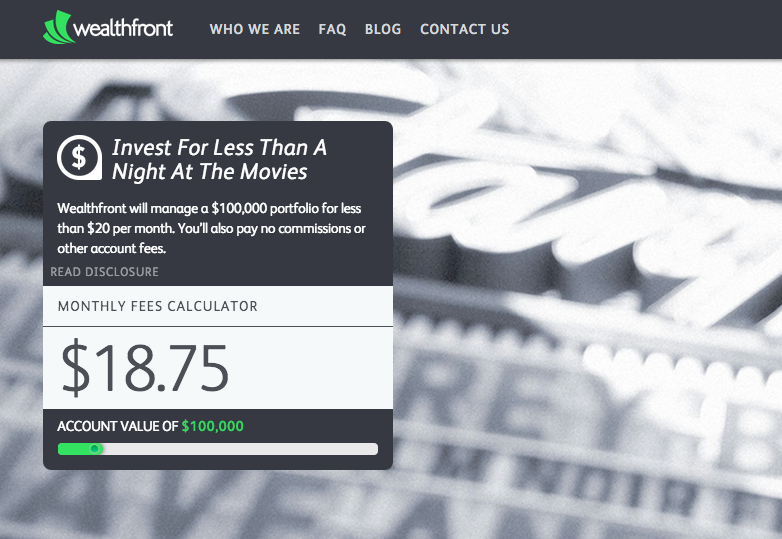782x539 pixels.
Task: Click the MONTHLY FEES CALCULATOR heading
Action: (x=158, y=306)
